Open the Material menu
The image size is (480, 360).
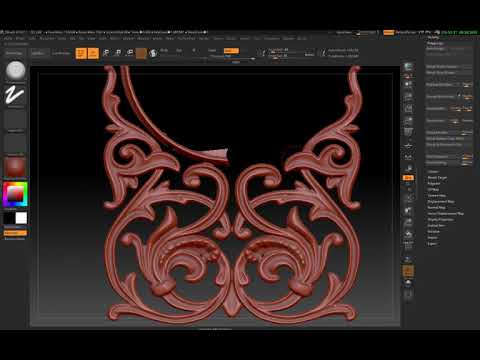pos(143,39)
